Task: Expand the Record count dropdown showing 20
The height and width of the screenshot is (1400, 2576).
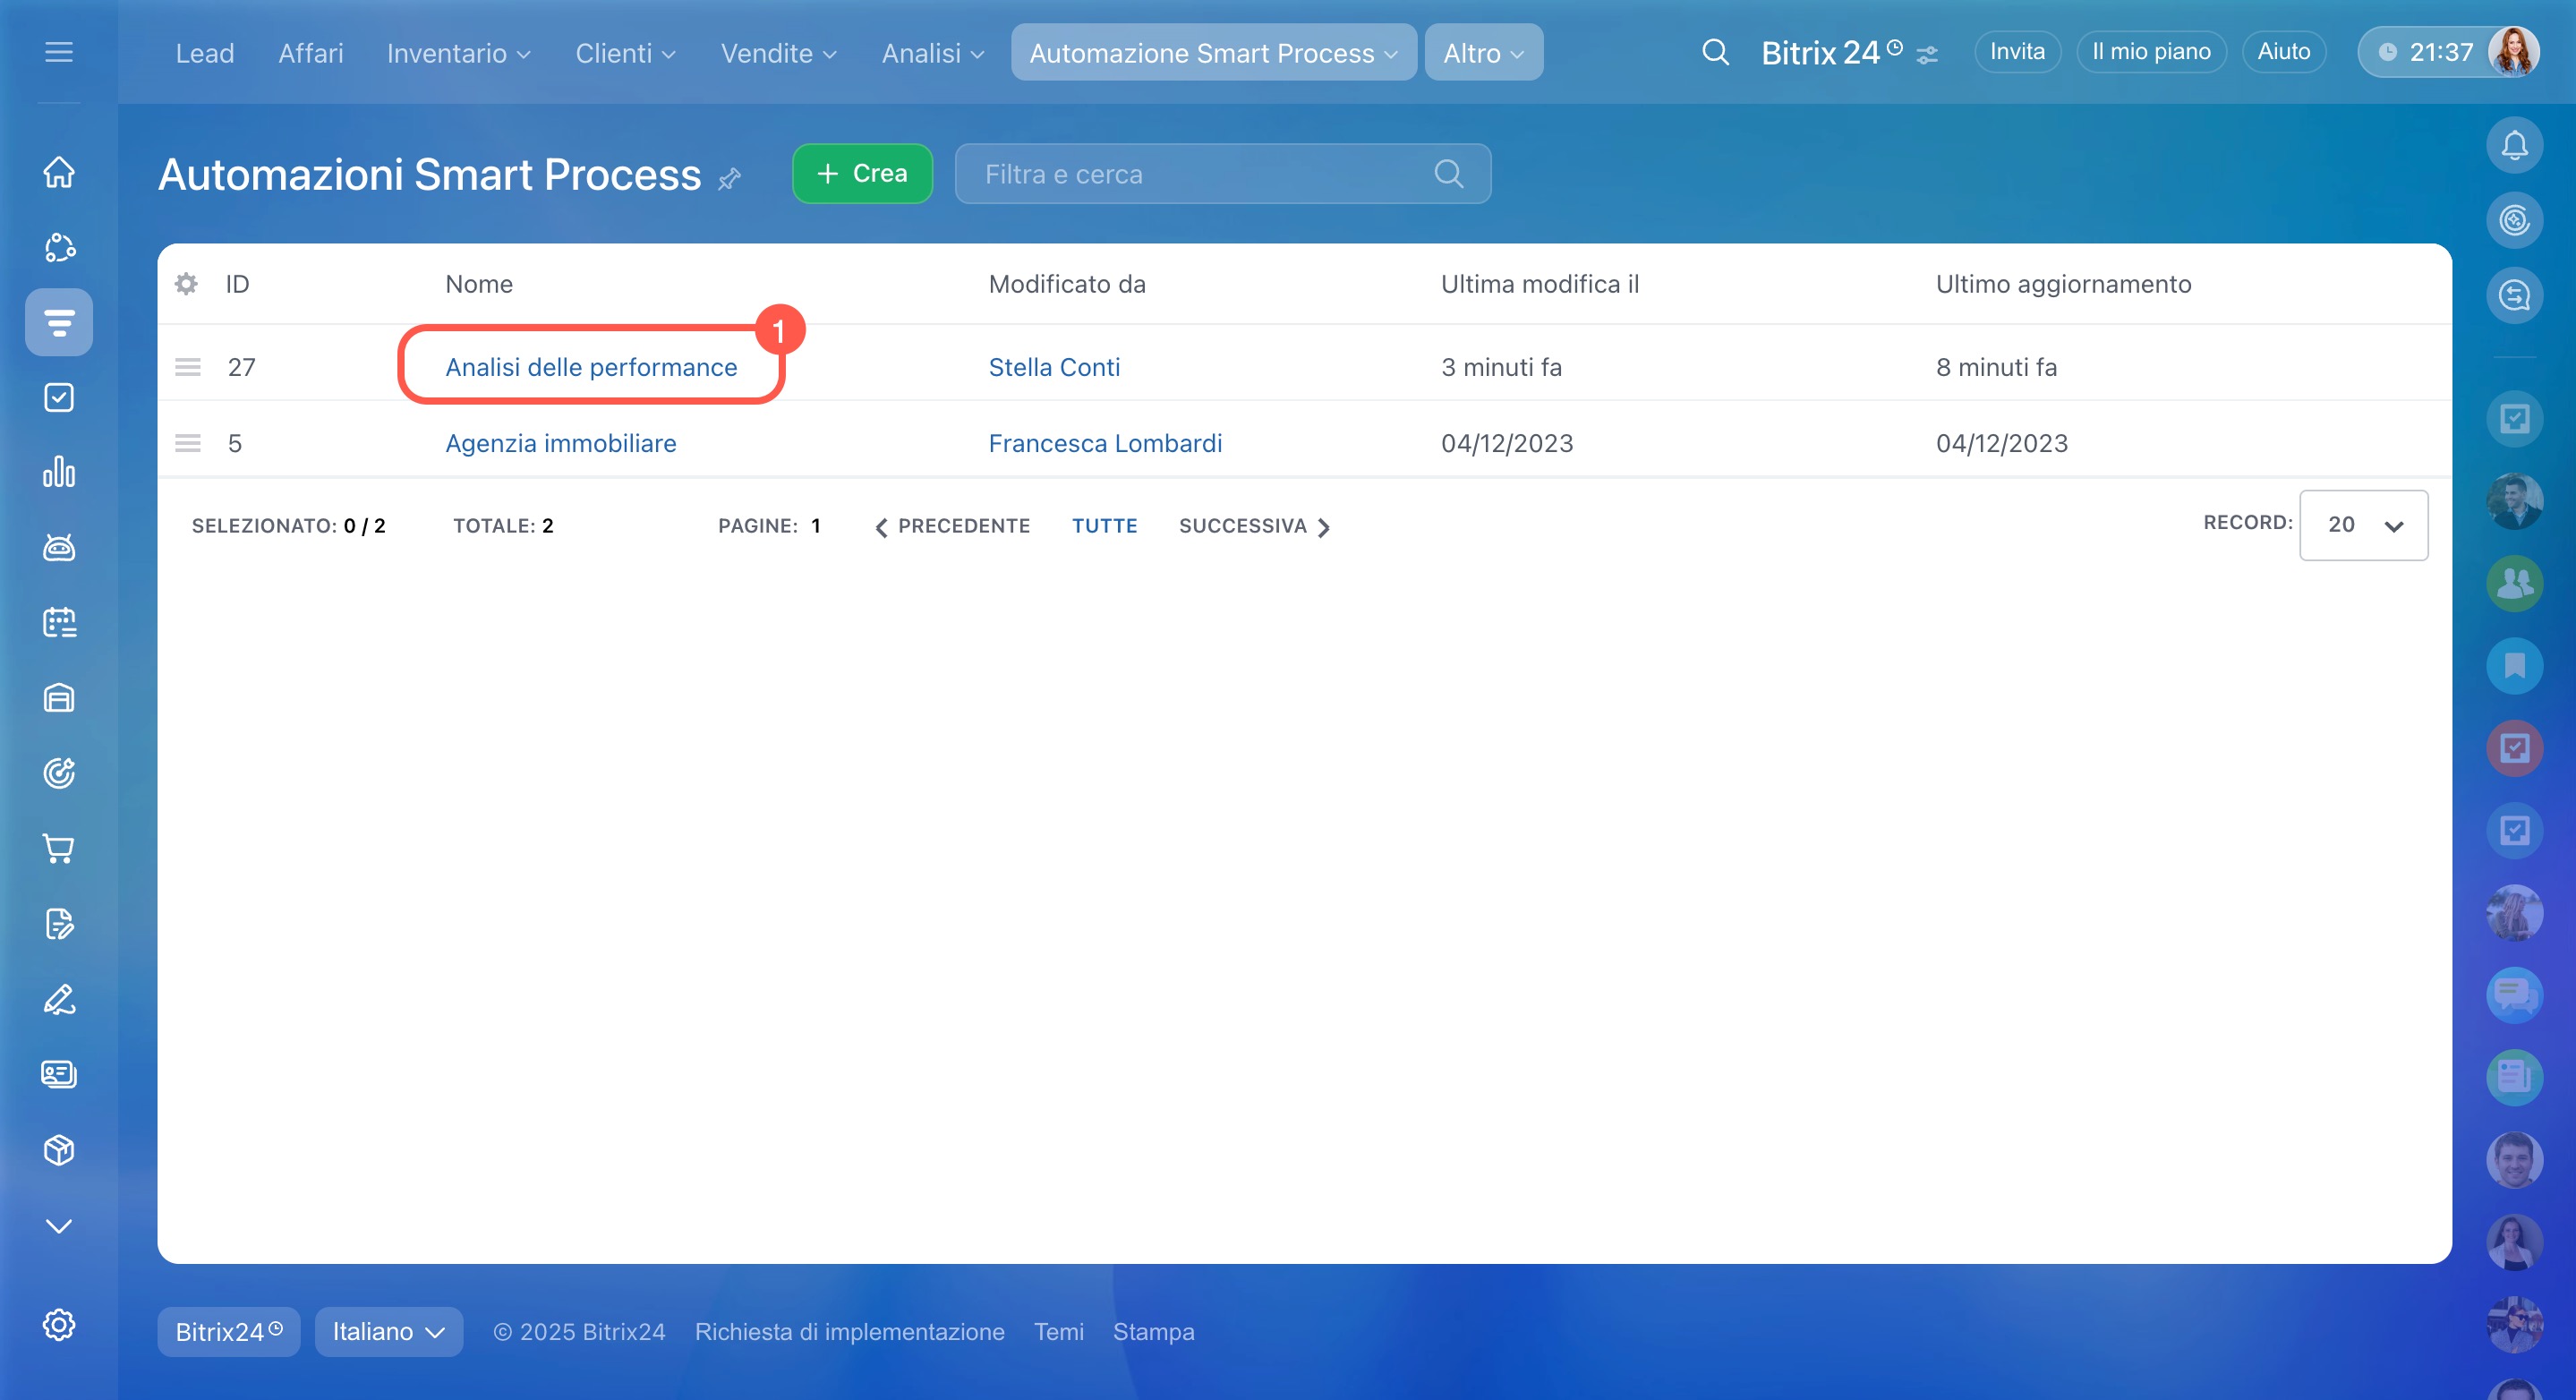Action: coord(2363,525)
